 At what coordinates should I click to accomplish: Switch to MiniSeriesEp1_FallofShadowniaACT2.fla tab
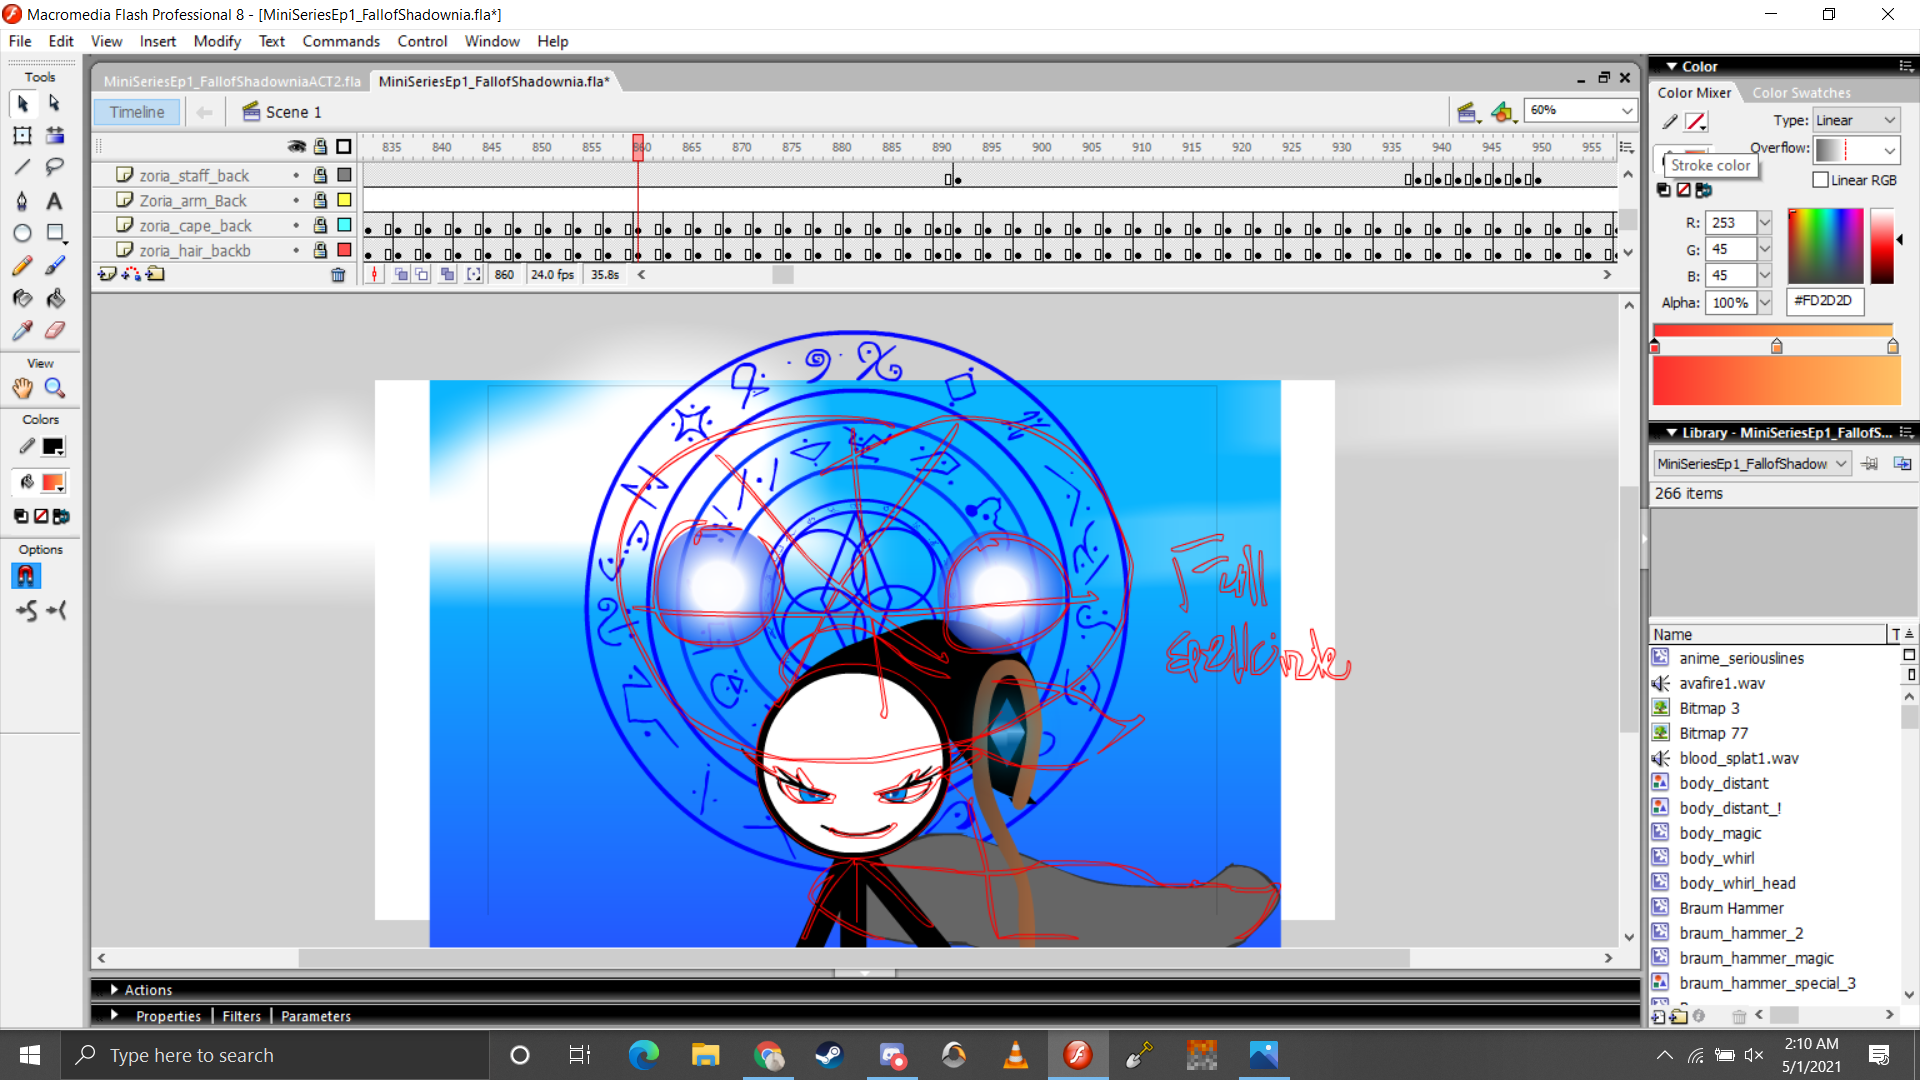click(232, 81)
